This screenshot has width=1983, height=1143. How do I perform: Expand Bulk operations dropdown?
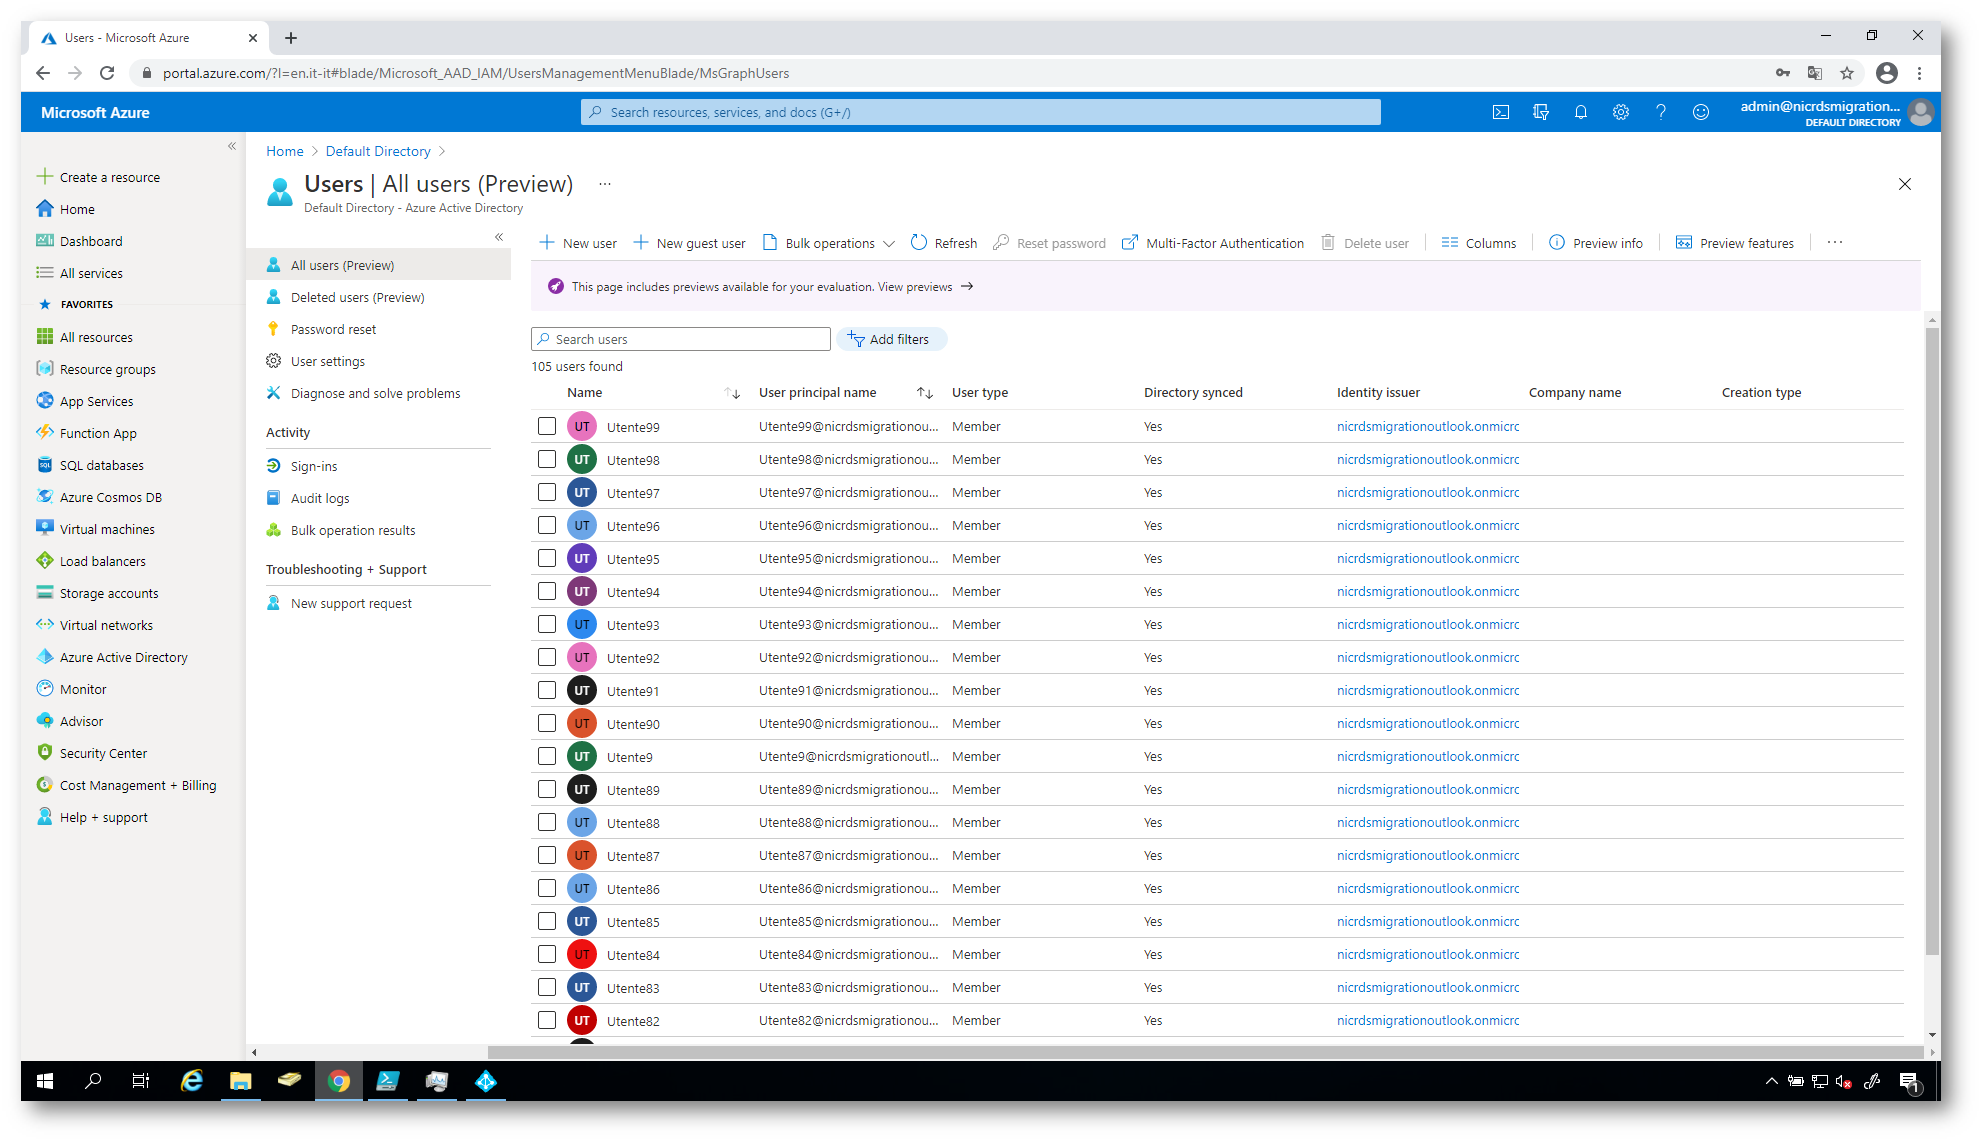click(829, 243)
